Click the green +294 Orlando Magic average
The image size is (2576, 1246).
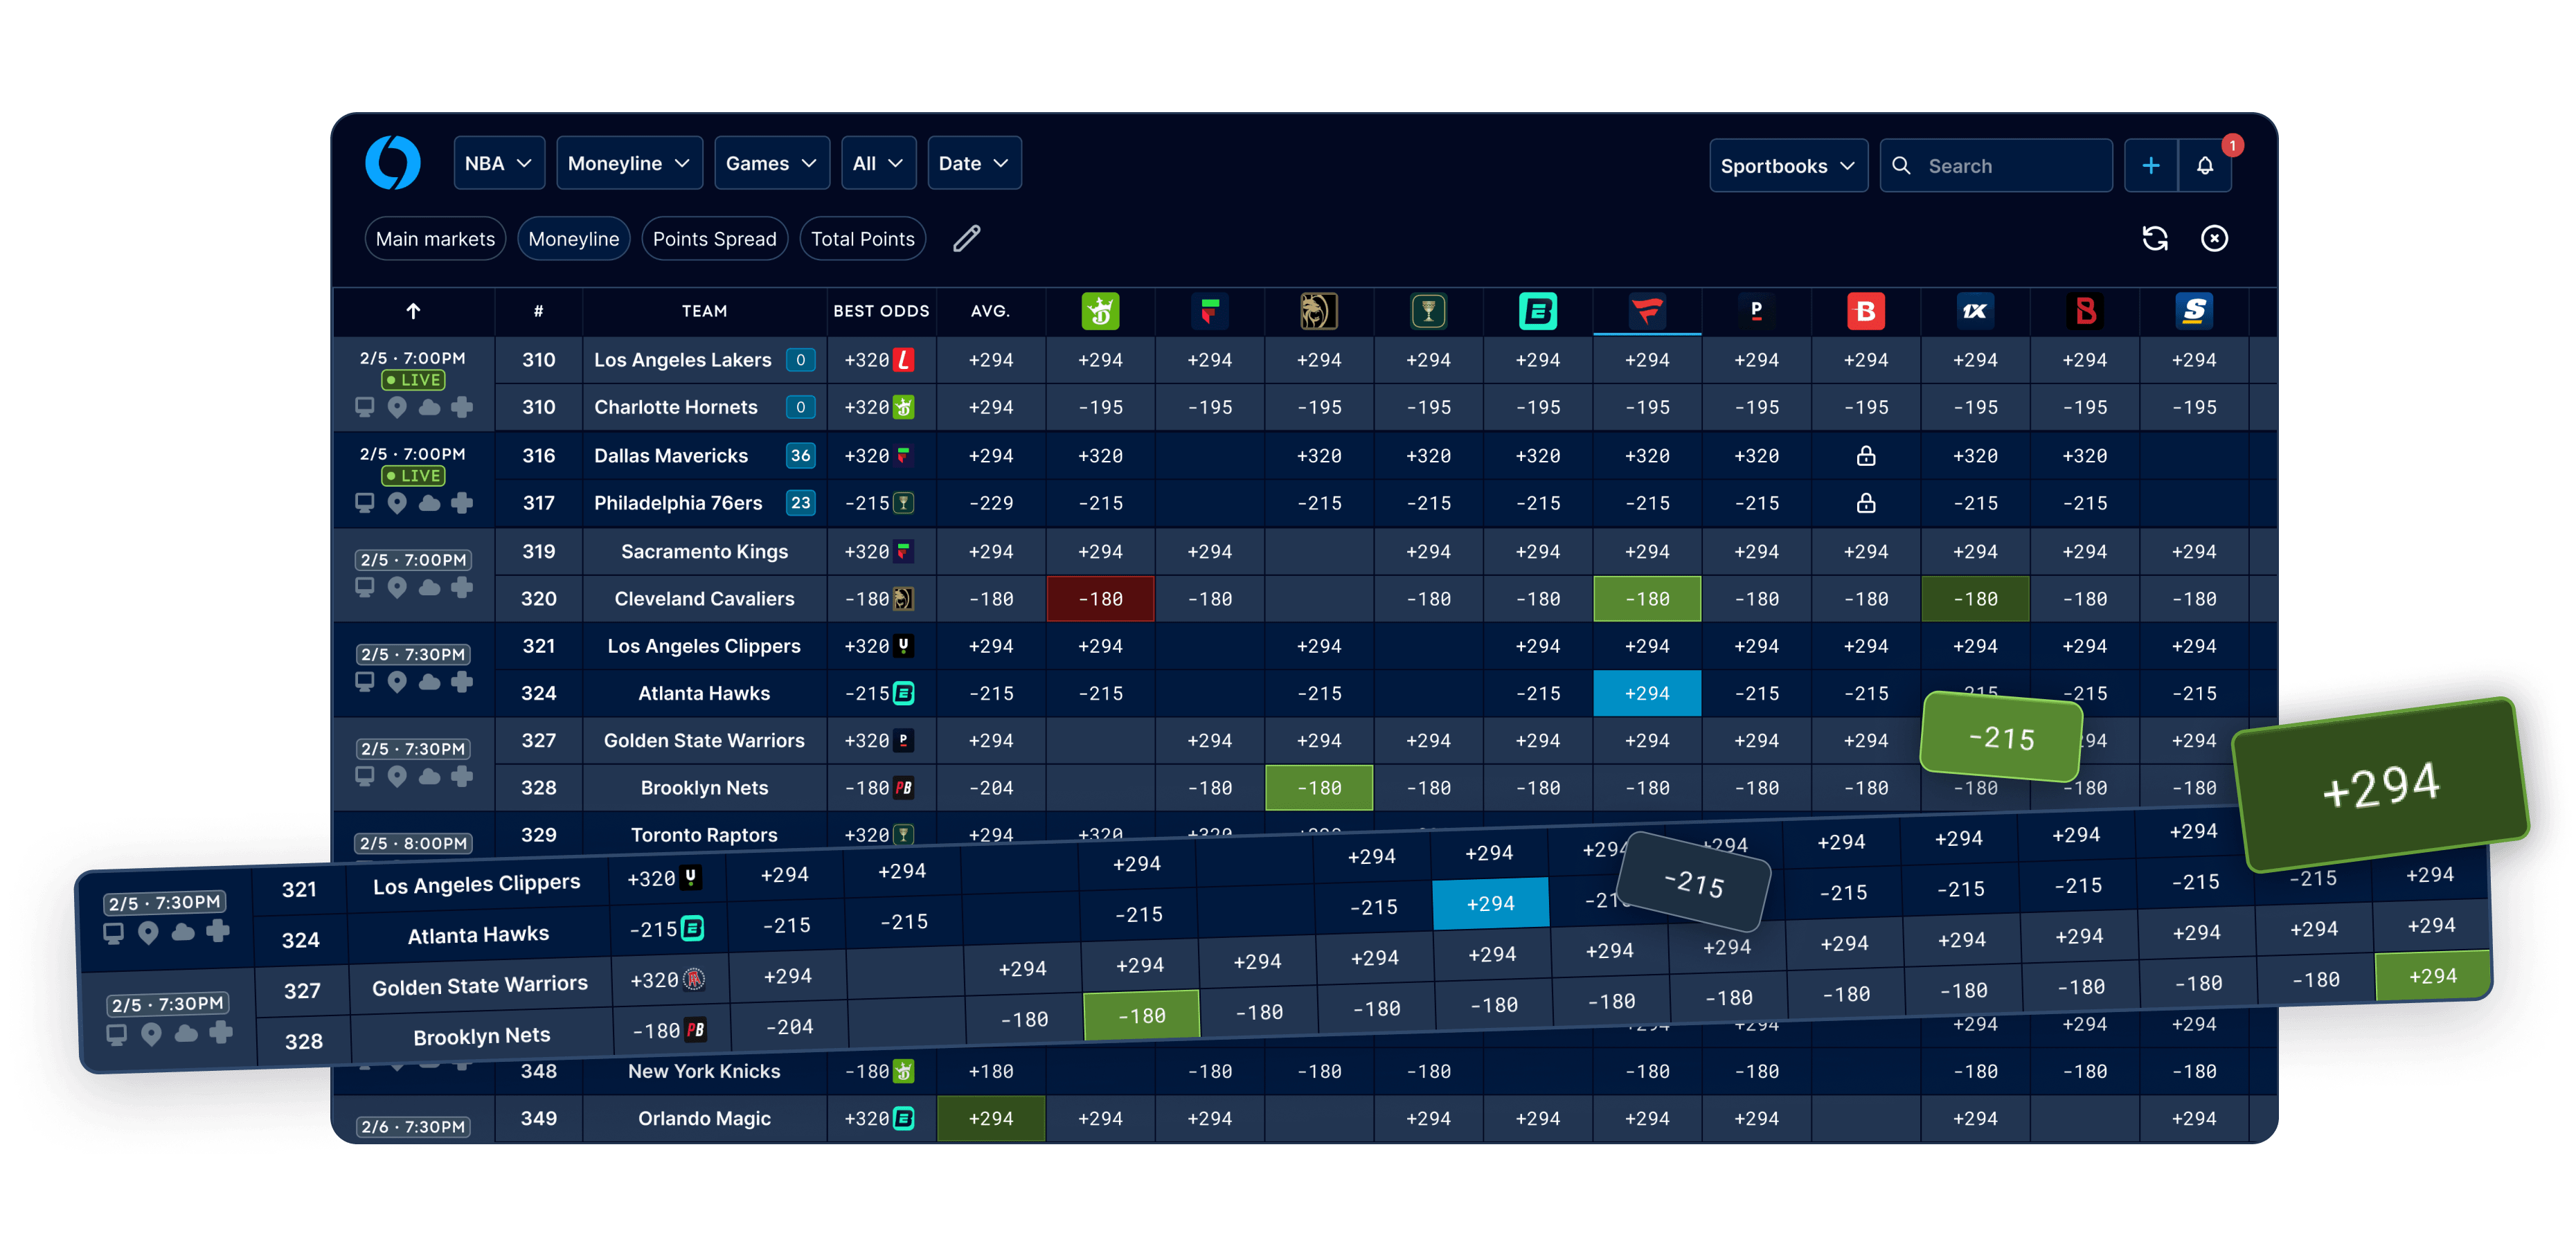click(990, 1118)
